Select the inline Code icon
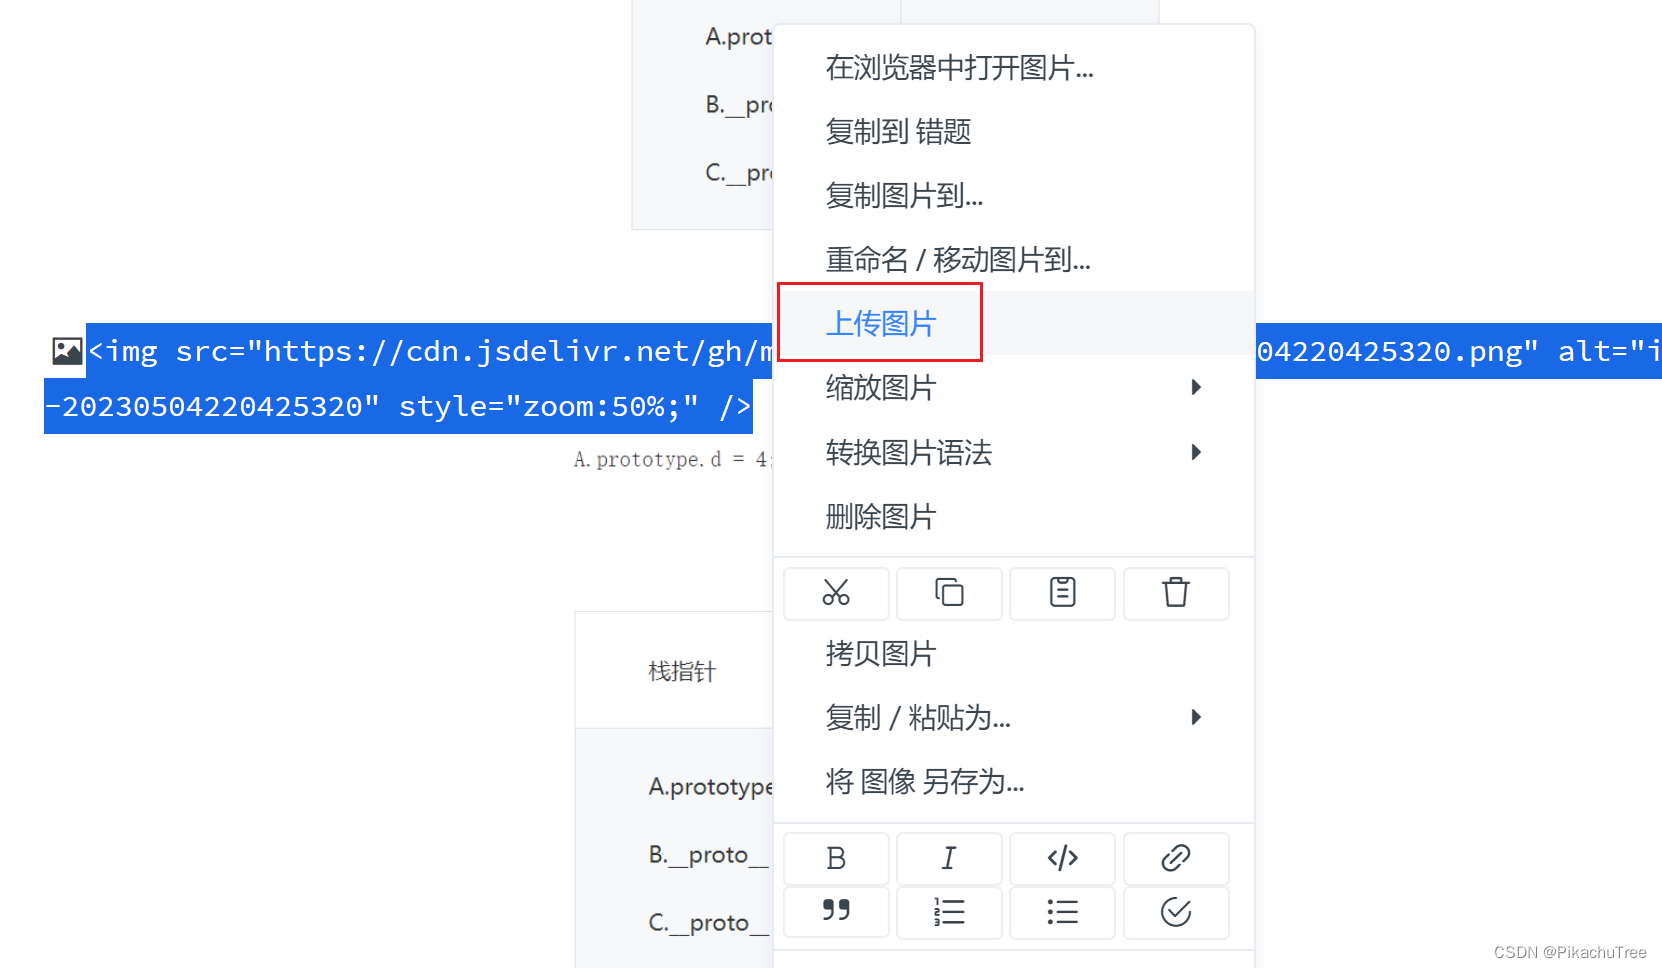Viewport: 1662px width, 968px height. point(1062,857)
